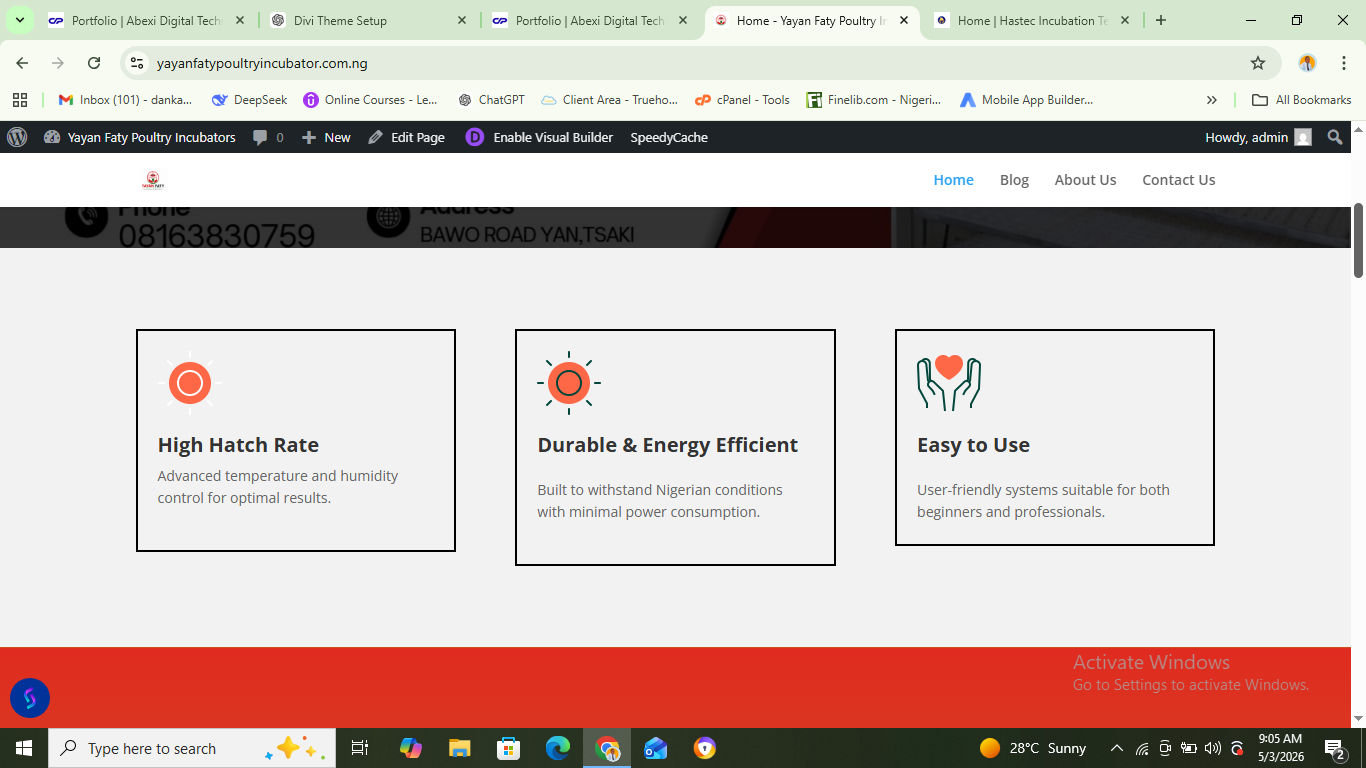
Task: Open the Chrome apps grid icon
Action: point(20,100)
